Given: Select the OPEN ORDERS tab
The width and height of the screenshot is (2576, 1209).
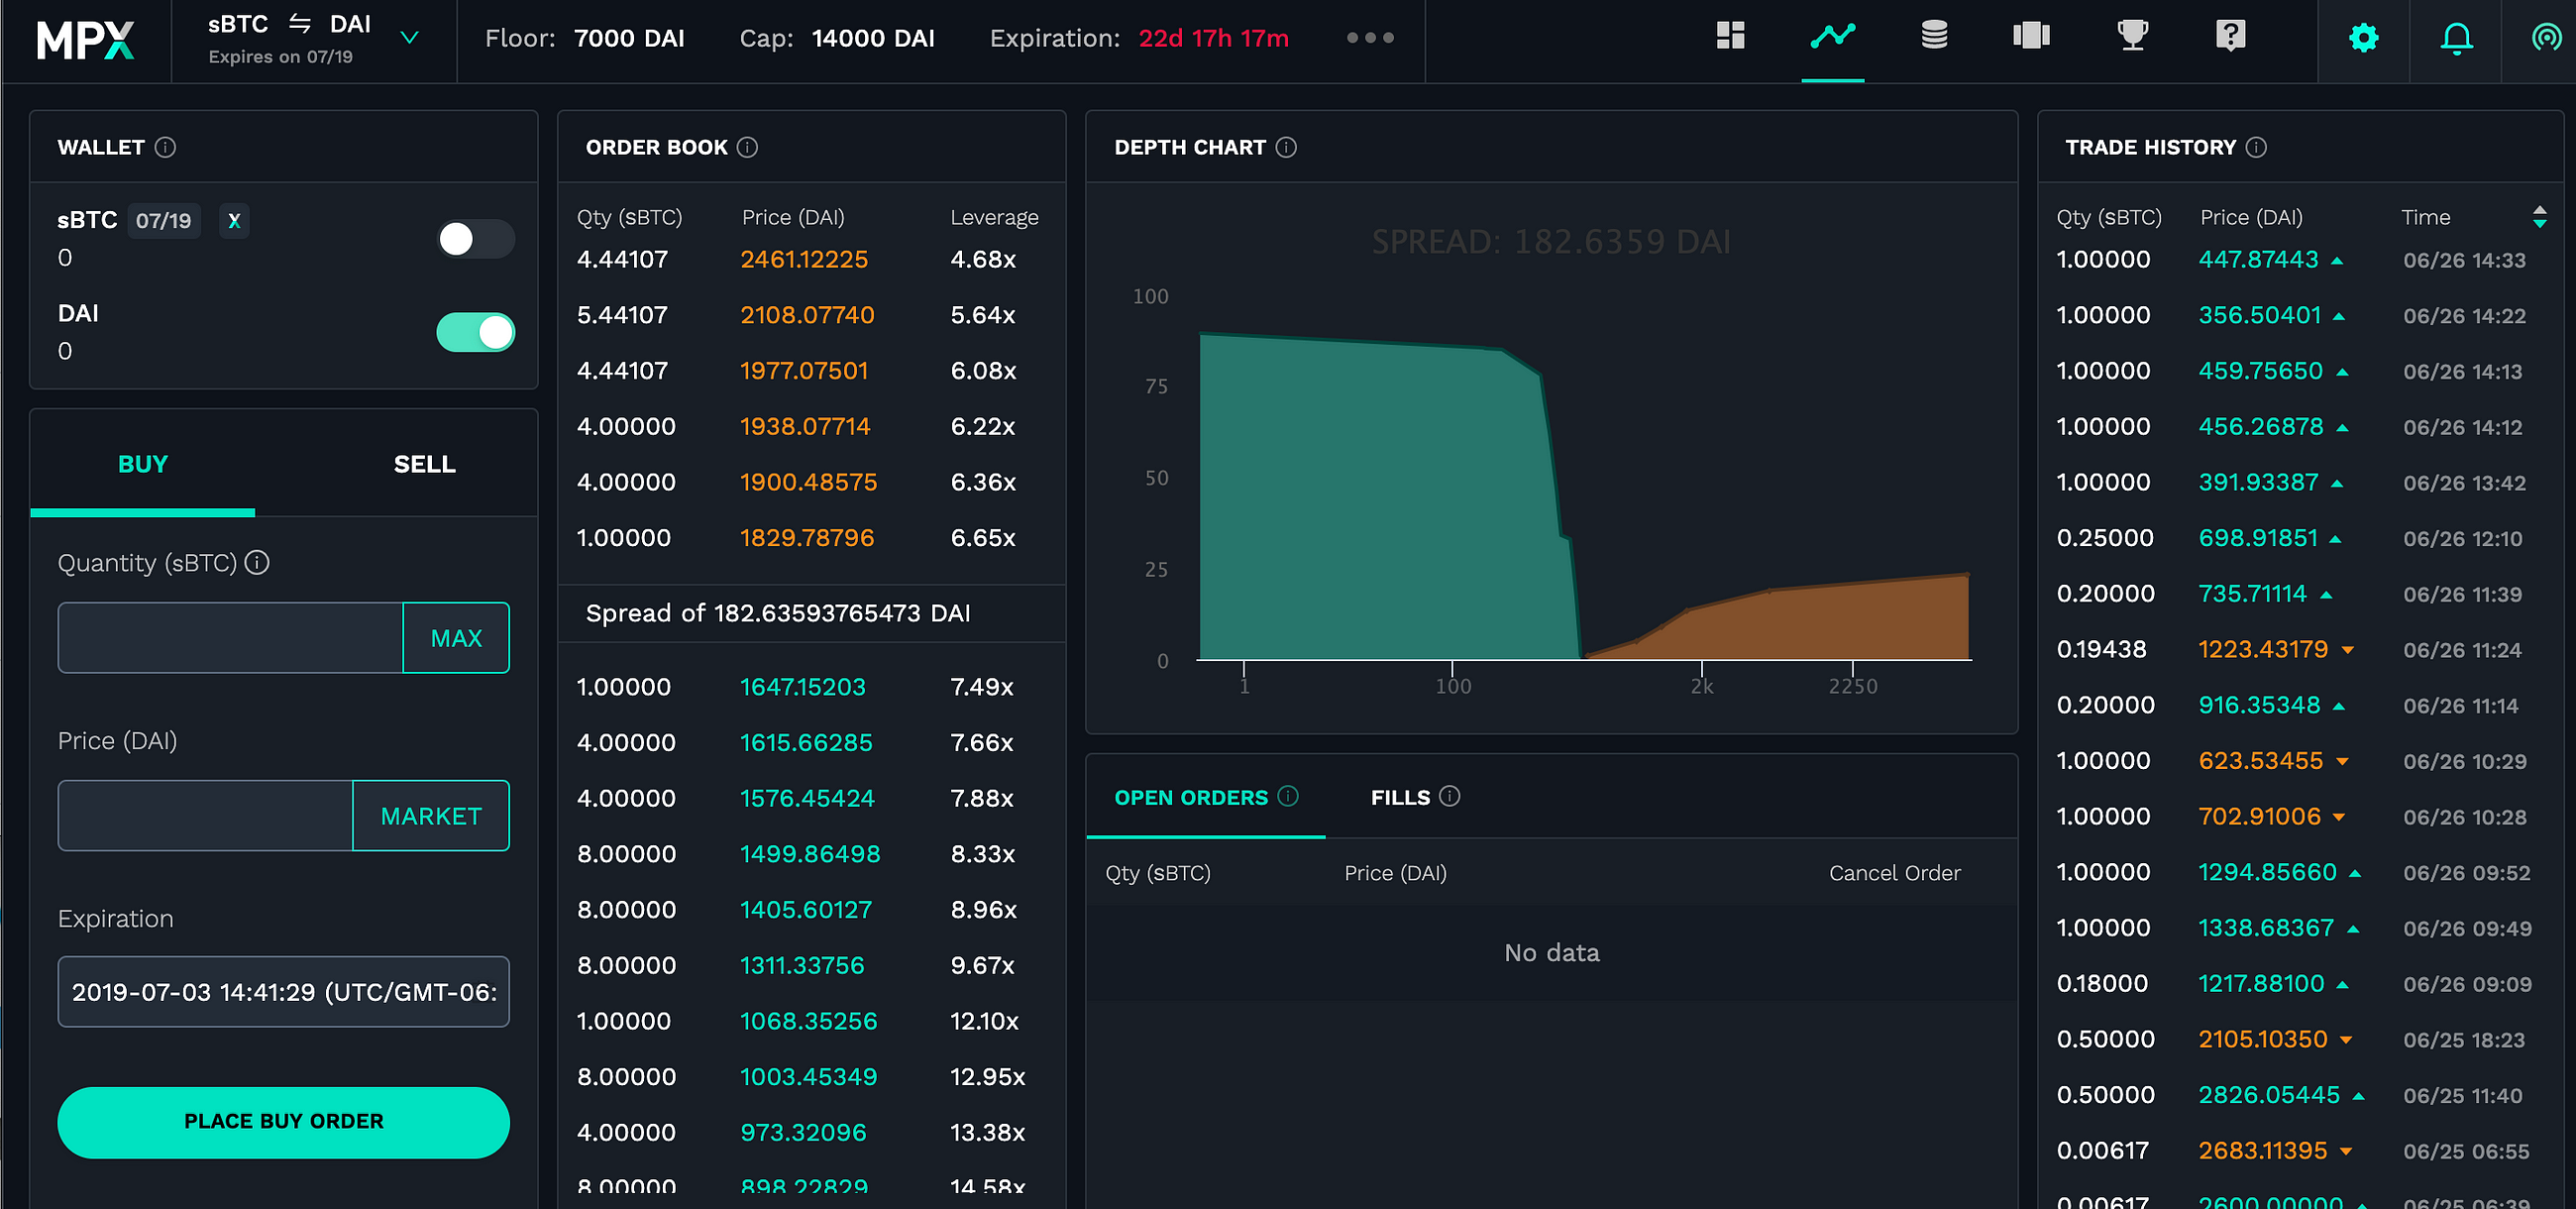Looking at the screenshot, I should click(x=1205, y=798).
